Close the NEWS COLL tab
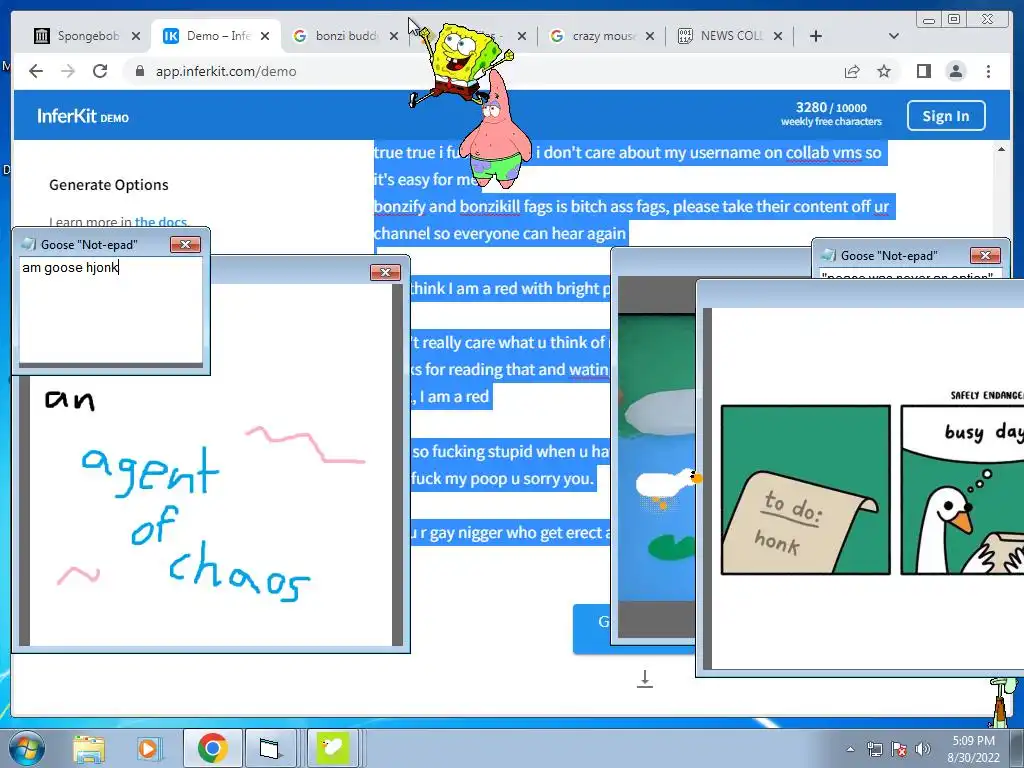 [778, 36]
